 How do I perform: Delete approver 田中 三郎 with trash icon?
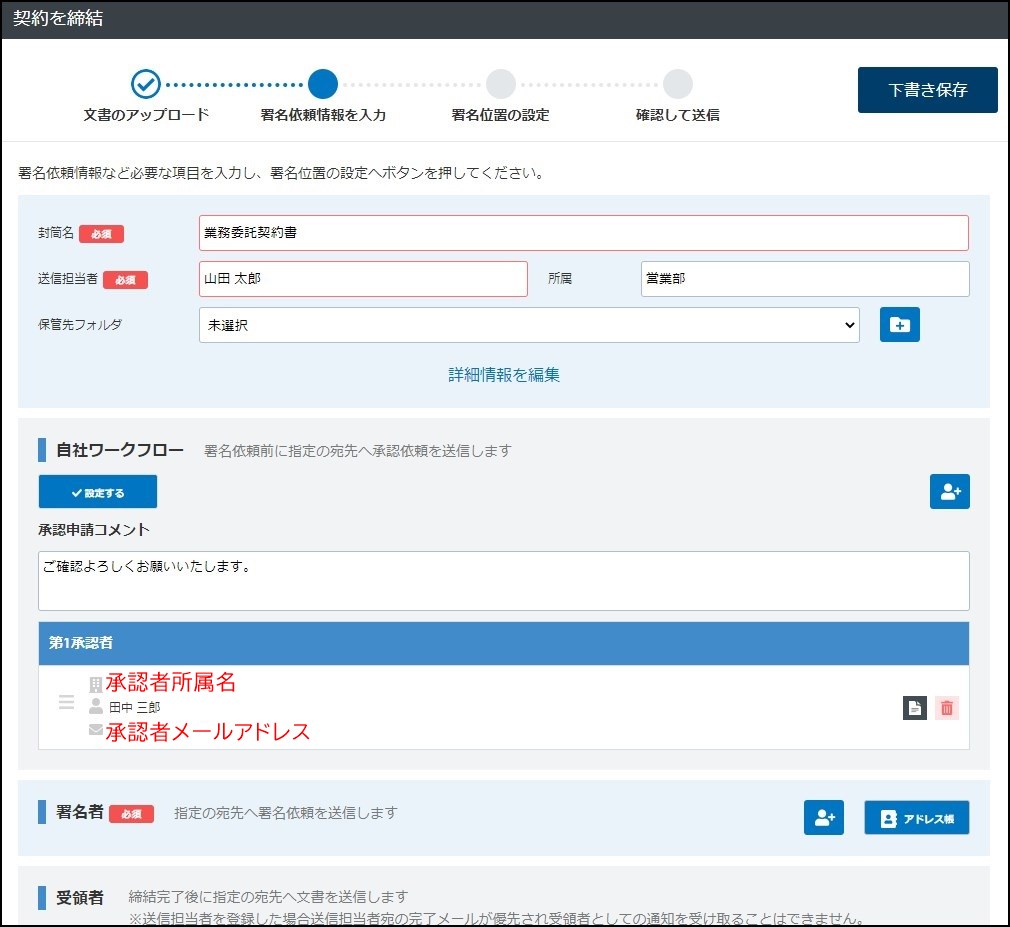(x=947, y=708)
